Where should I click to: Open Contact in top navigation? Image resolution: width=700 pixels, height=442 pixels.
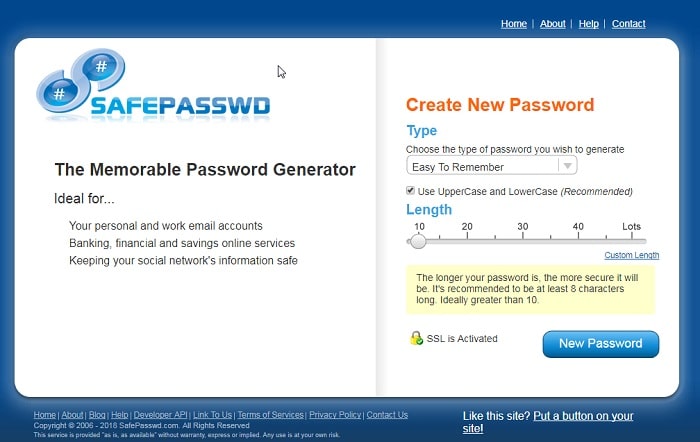(628, 24)
